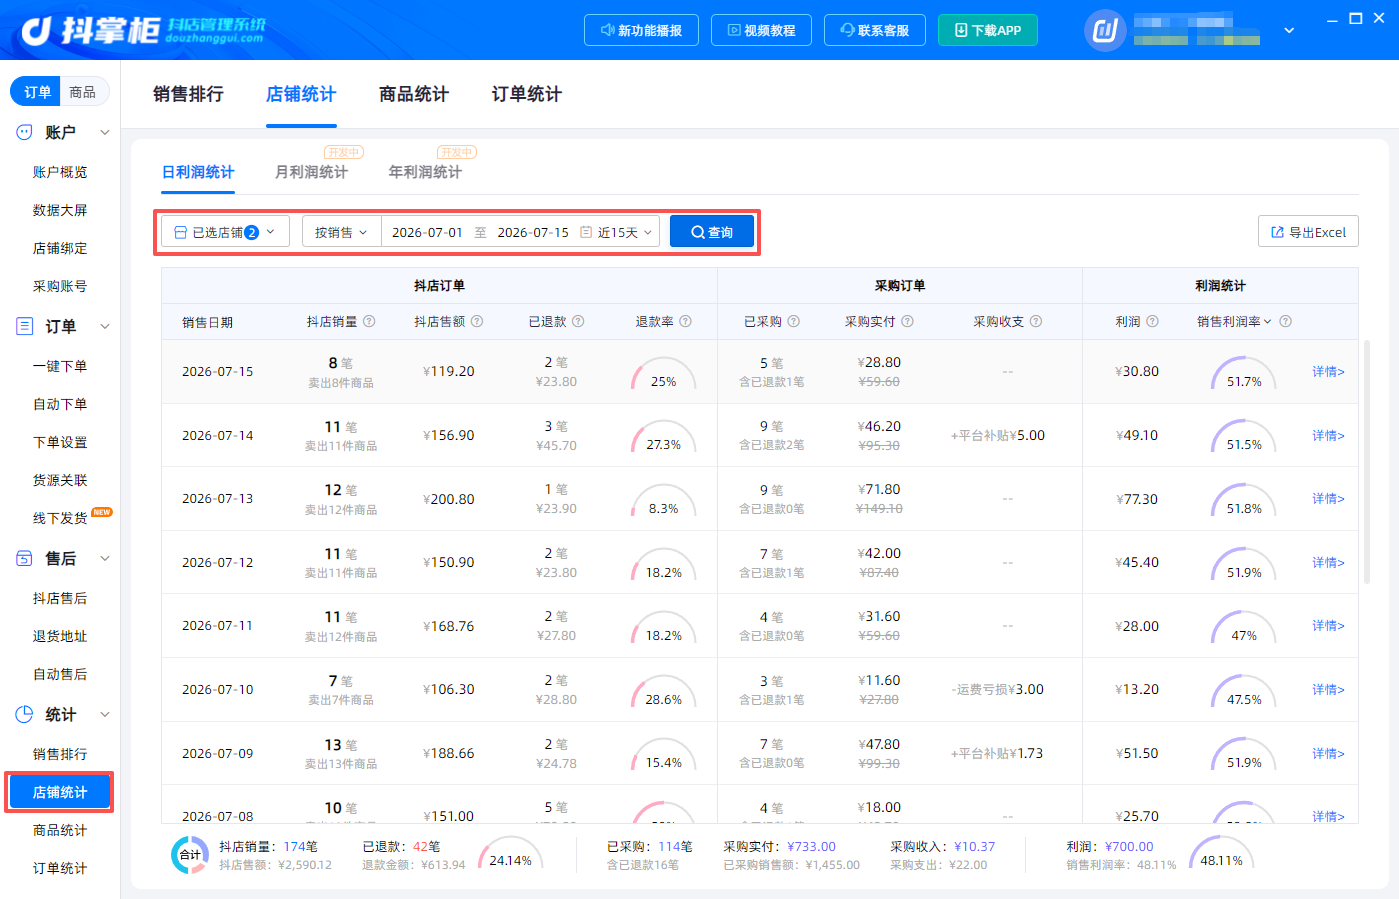1399x899 pixels.
Task: View 详情 for 2026-07-14 row
Action: [1328, 435]
